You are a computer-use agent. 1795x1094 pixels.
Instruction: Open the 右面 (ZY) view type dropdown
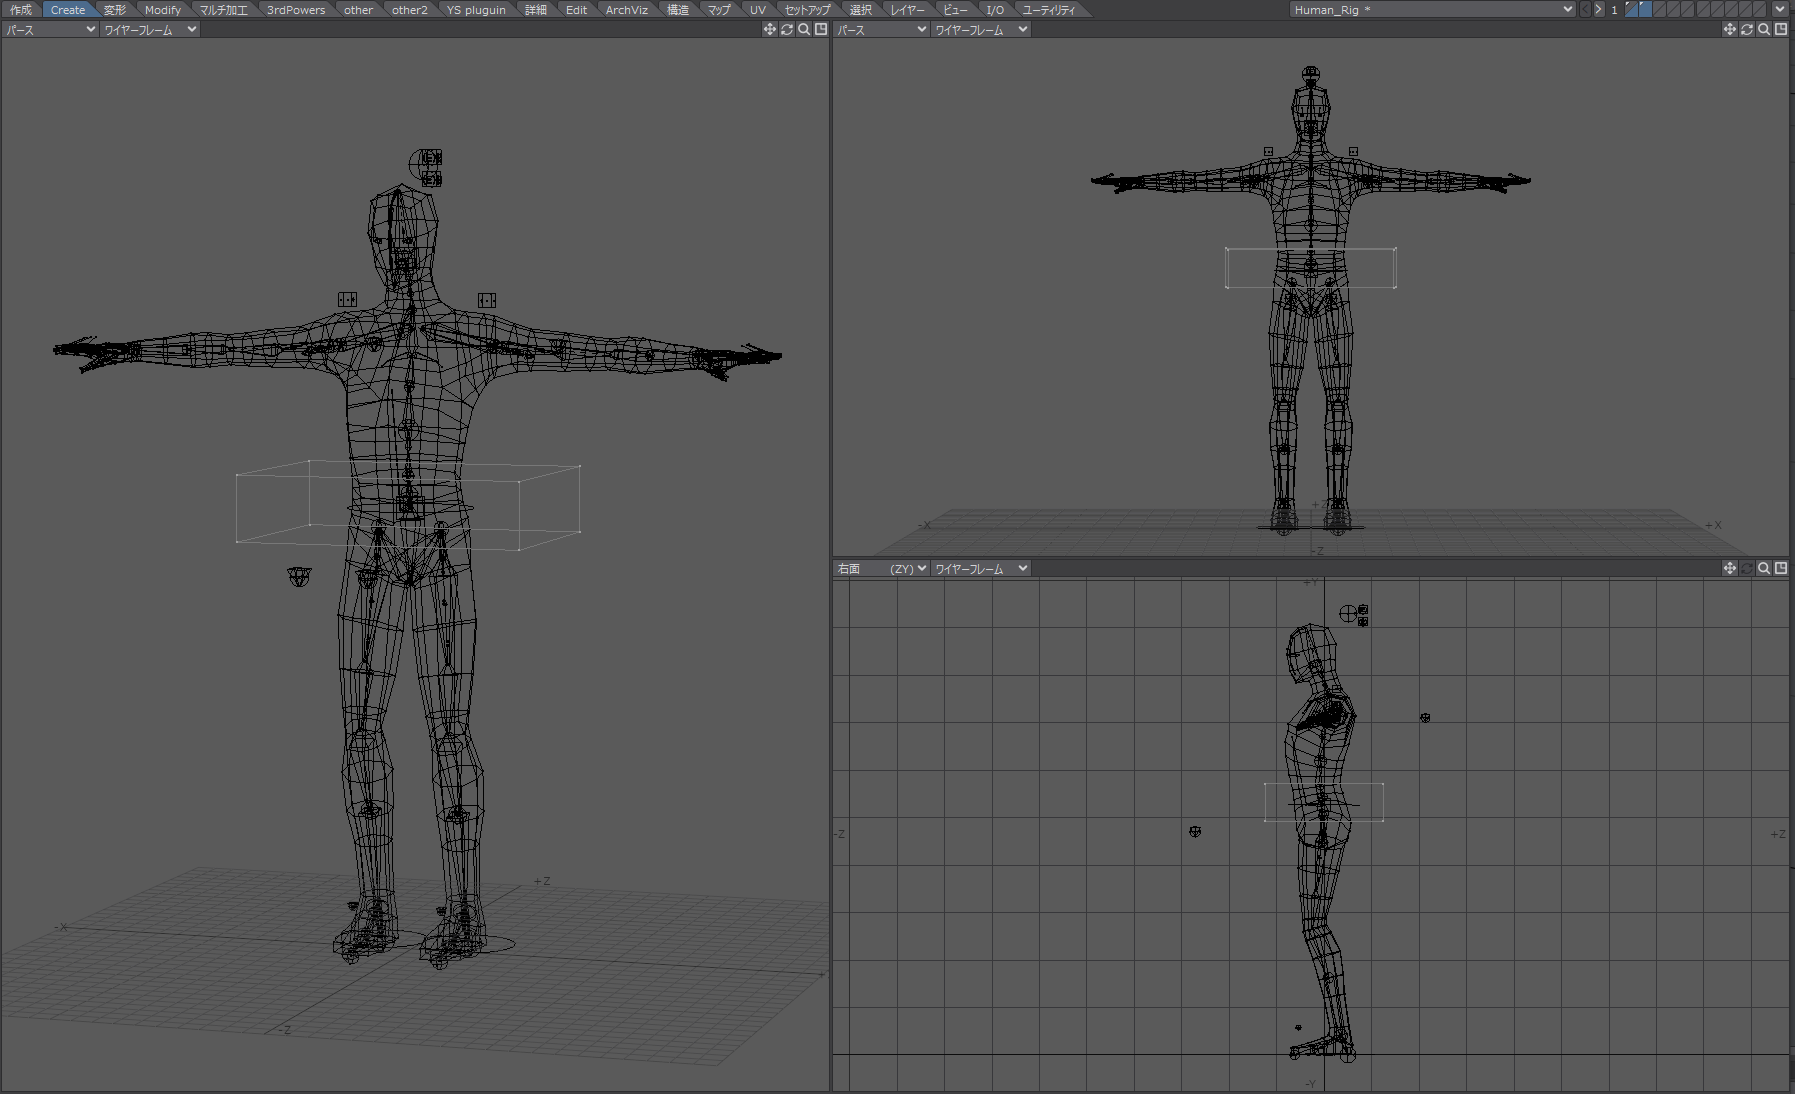(882, 568)
